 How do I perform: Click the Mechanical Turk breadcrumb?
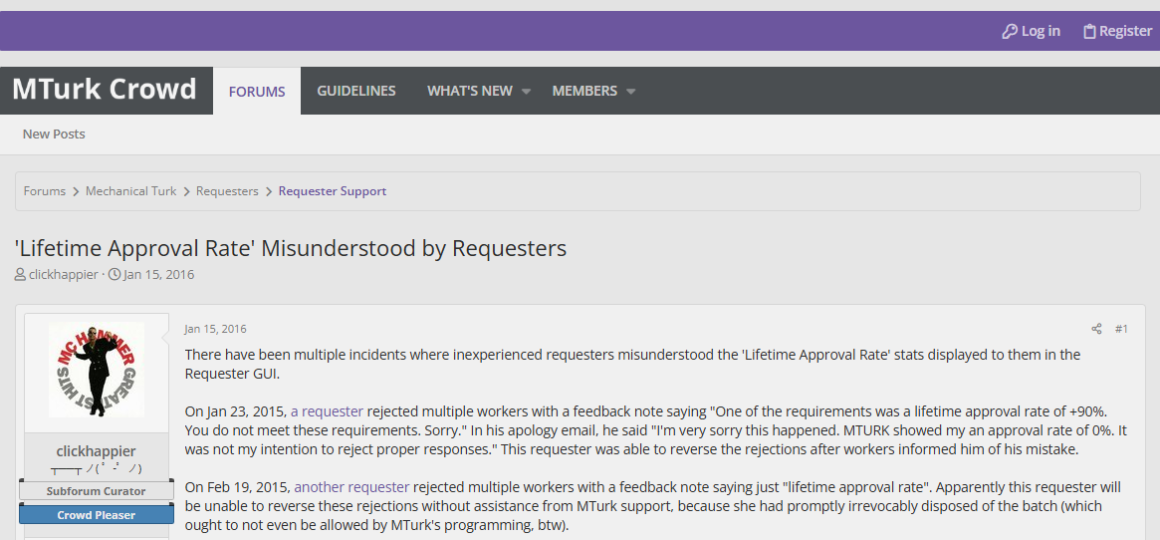tap(131, 191)
